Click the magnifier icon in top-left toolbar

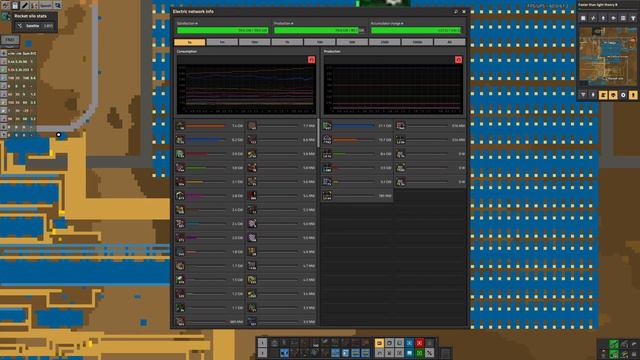(x=58, y=5)
